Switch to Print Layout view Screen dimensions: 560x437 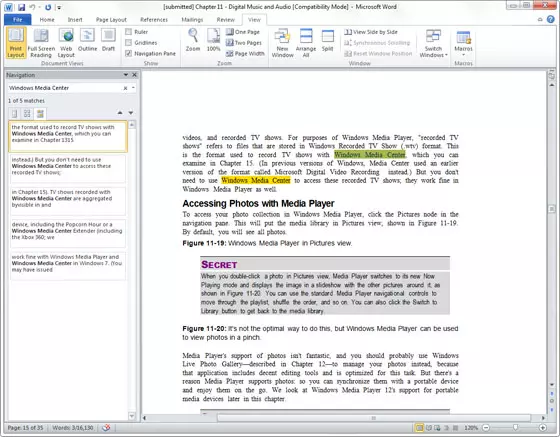click(x=16, y=43)
